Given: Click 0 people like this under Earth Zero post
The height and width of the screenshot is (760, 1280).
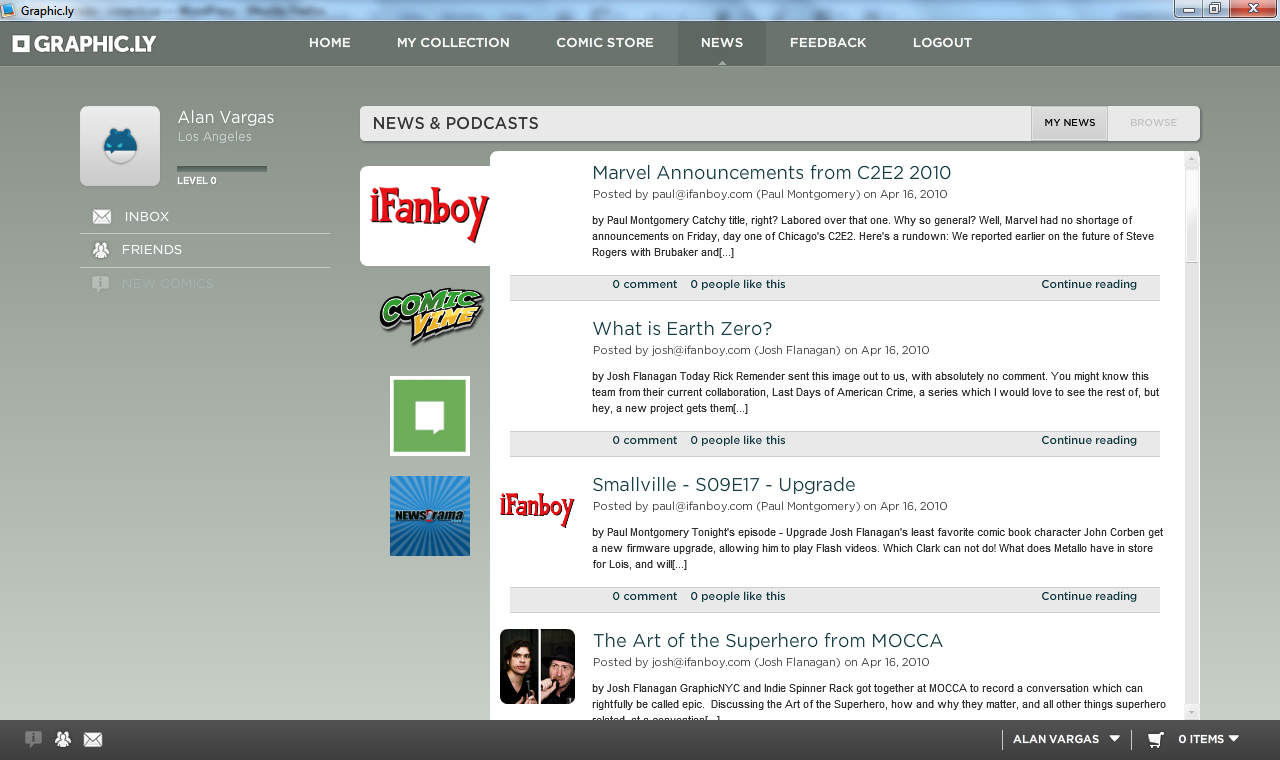Looking at the screenshot, I should click(738, 441).
